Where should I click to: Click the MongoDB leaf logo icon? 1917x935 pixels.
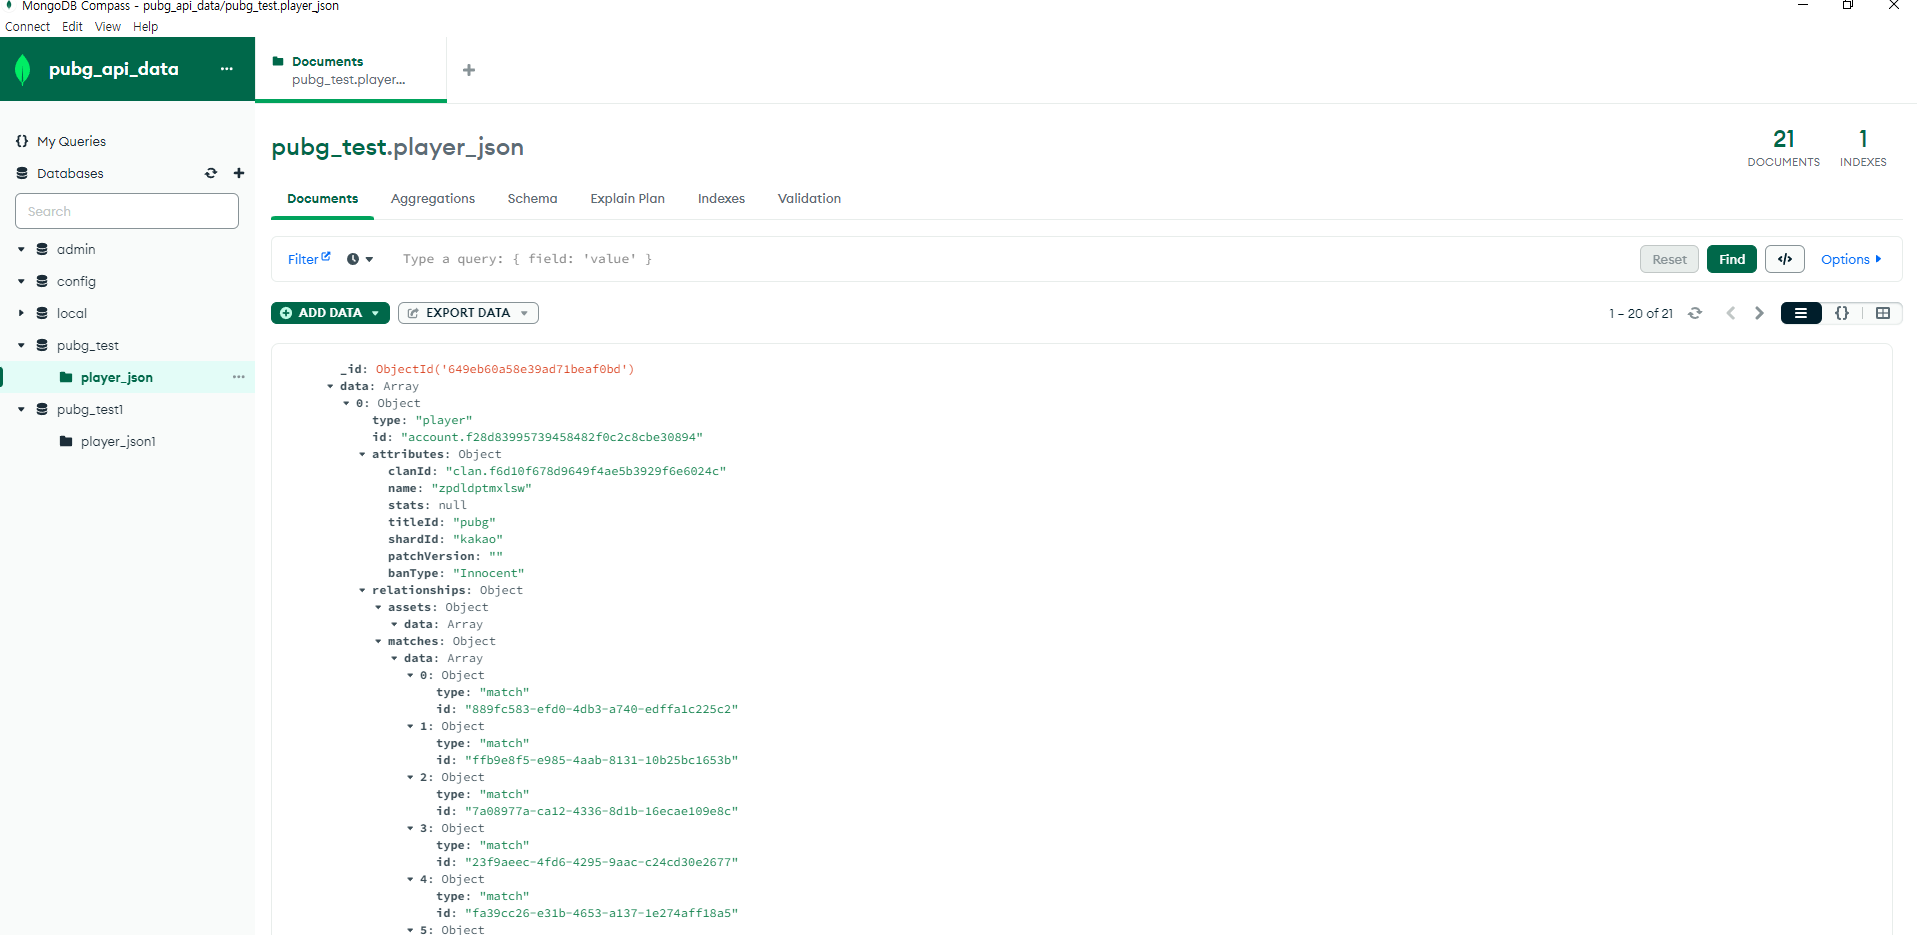pos(23,70)
